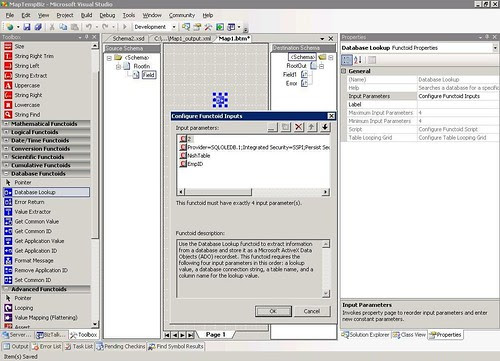Screen dimensions: 500x361
Task: Open the Project menu
Action: pos(65,15)
